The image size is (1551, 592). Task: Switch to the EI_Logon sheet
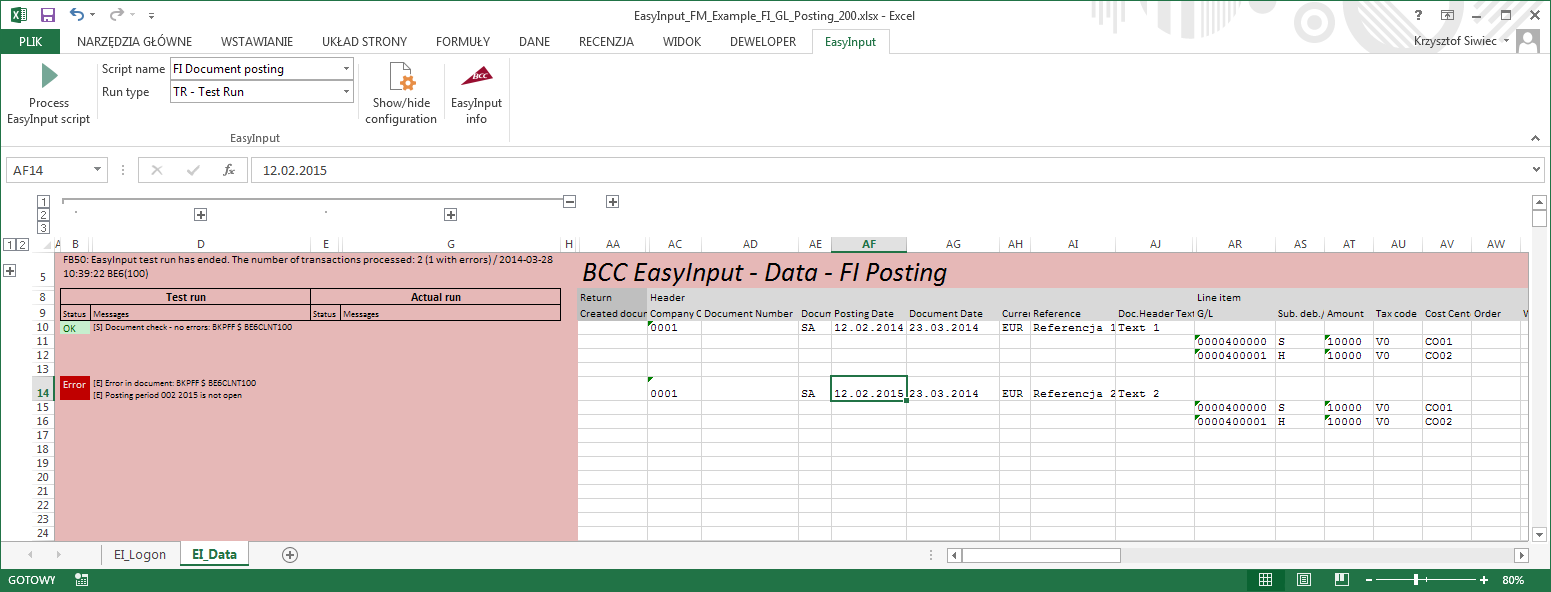pyautogui.click(x=140, y=554)
